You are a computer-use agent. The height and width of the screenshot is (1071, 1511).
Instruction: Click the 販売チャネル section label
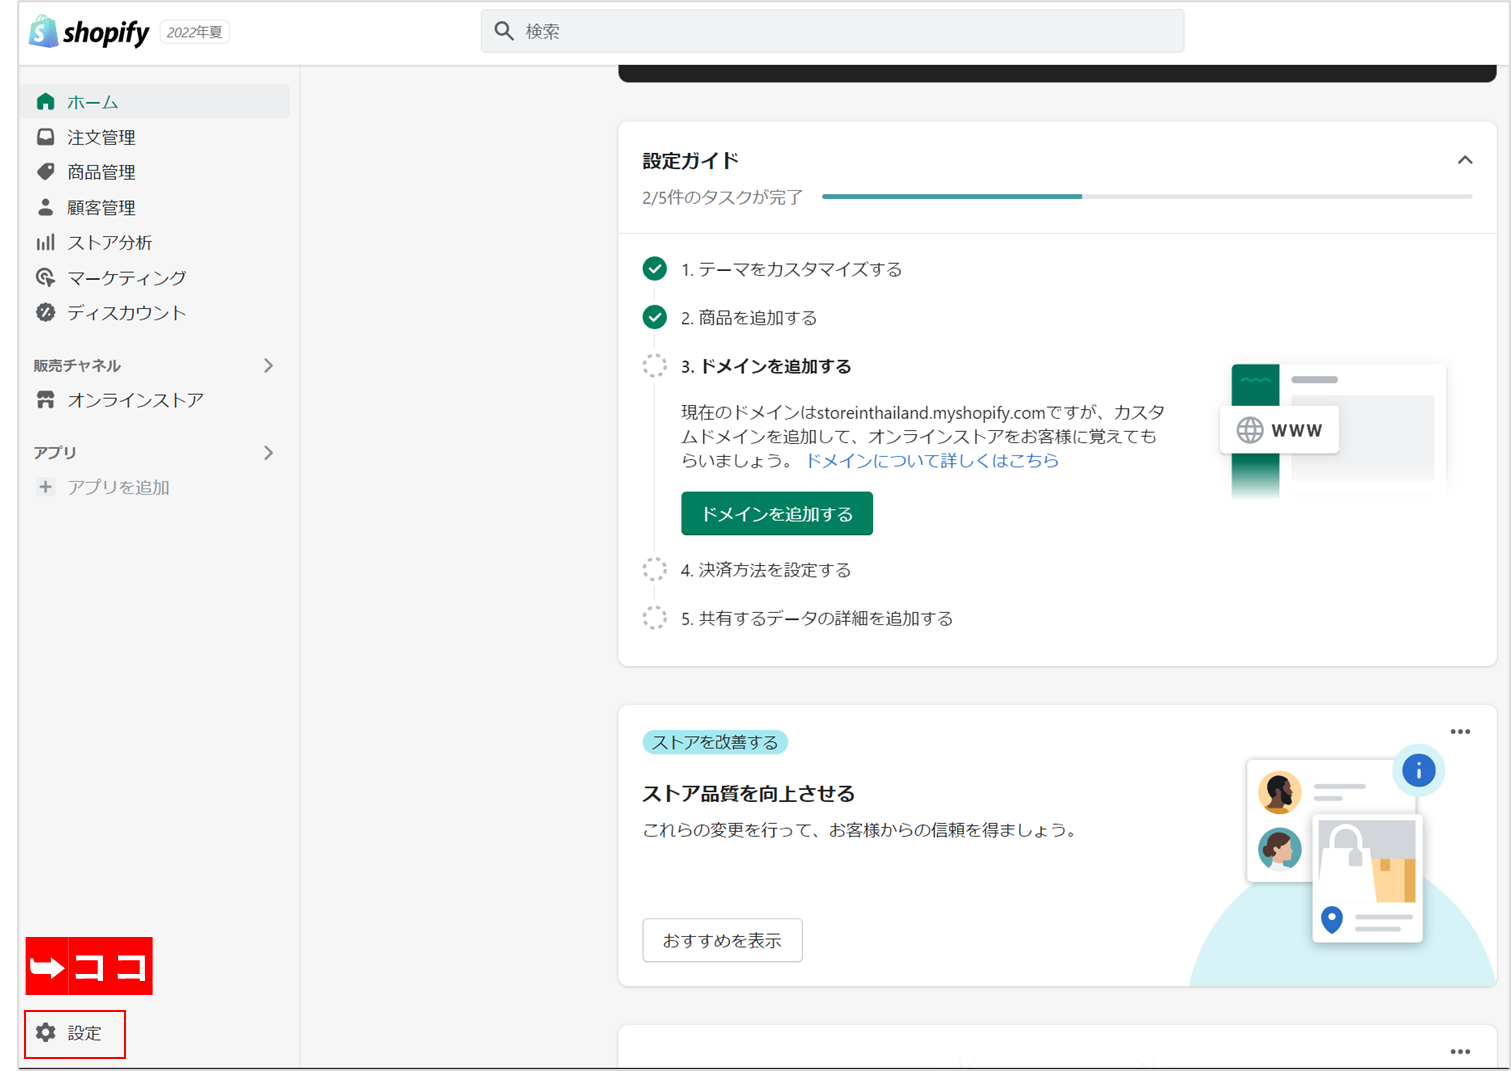pyautogui.click(x=77, y=366)
